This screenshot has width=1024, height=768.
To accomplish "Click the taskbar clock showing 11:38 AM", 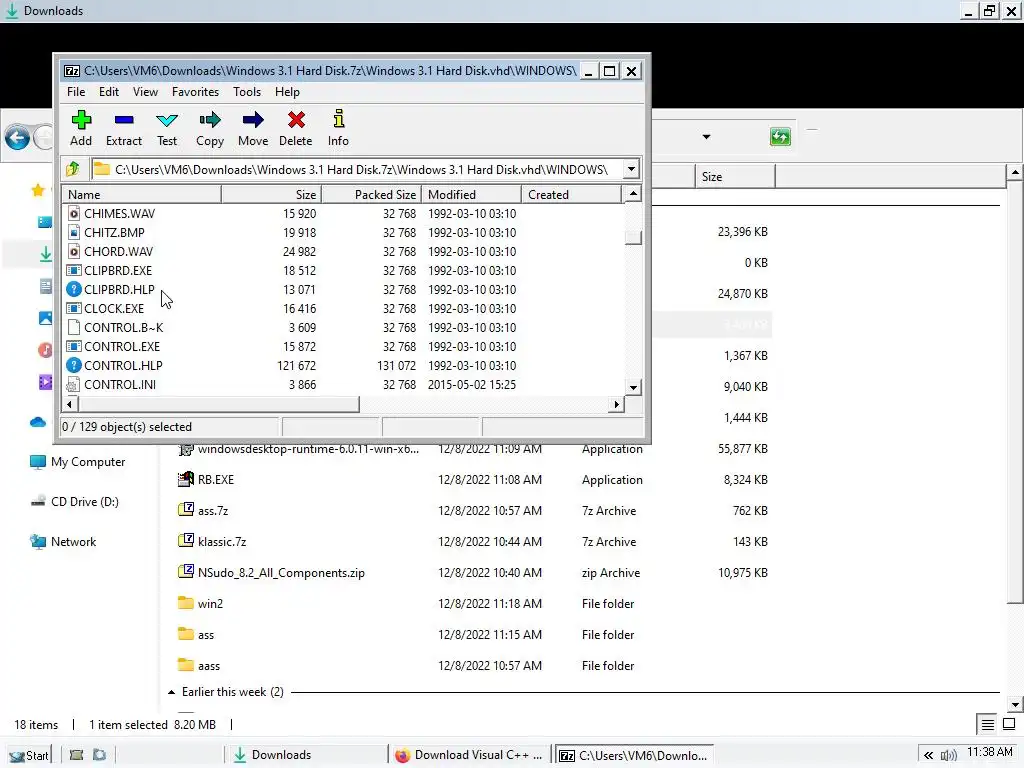I will tap(989, 752).
